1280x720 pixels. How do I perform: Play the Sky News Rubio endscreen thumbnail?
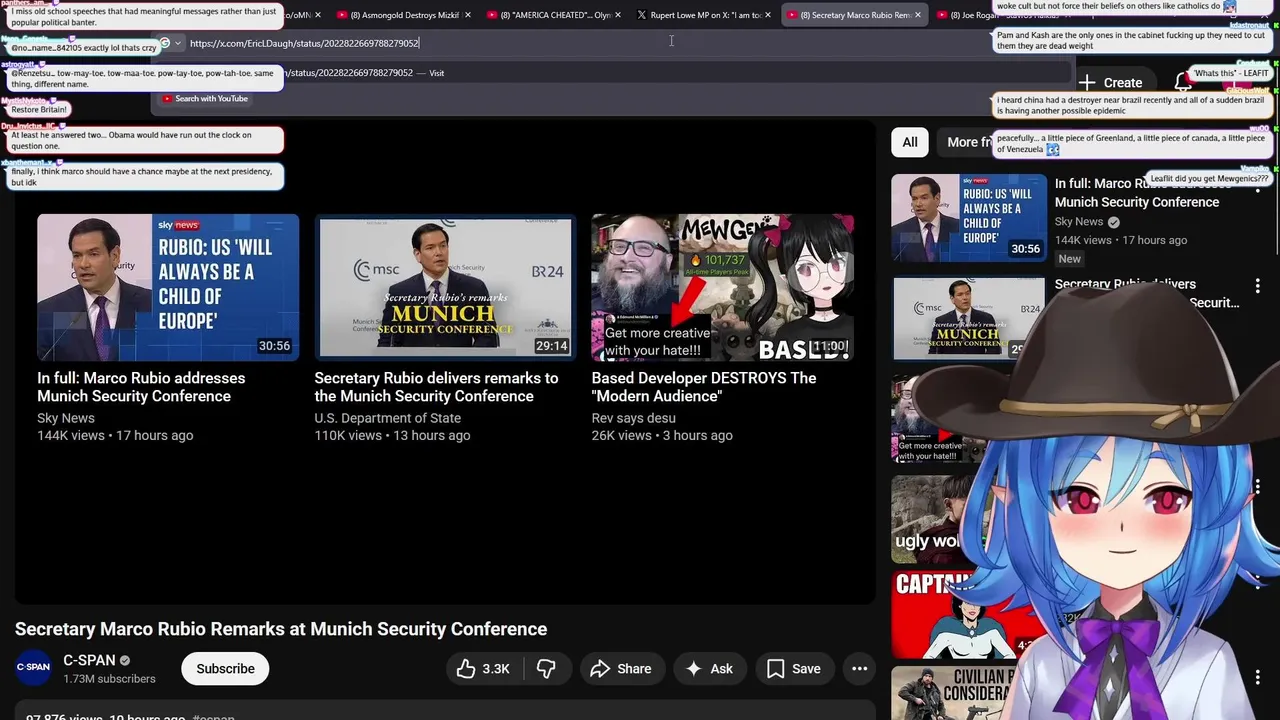(x=168, y=287)
